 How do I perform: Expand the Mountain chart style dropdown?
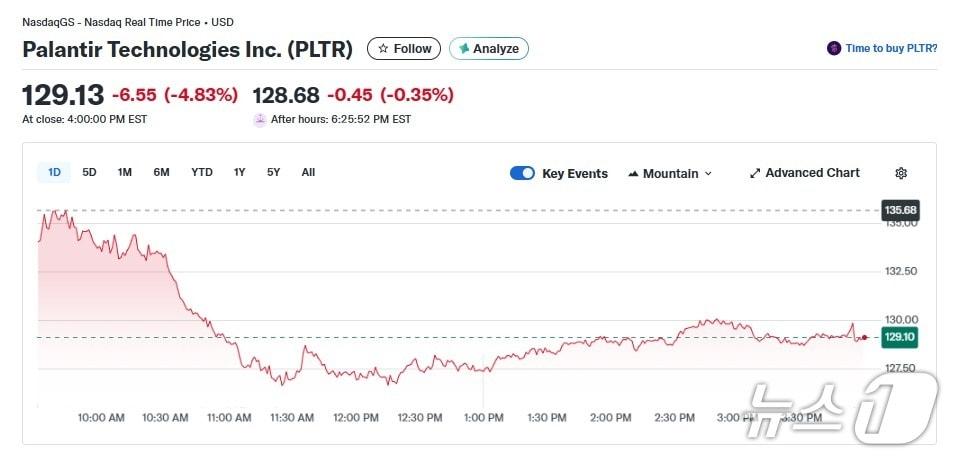coord(708,173)
